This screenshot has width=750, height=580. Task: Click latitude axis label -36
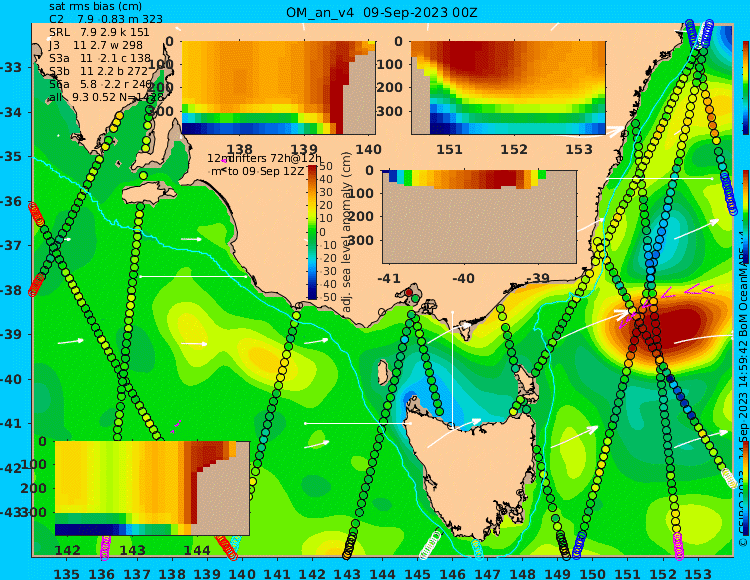click(x=11, y=201)
